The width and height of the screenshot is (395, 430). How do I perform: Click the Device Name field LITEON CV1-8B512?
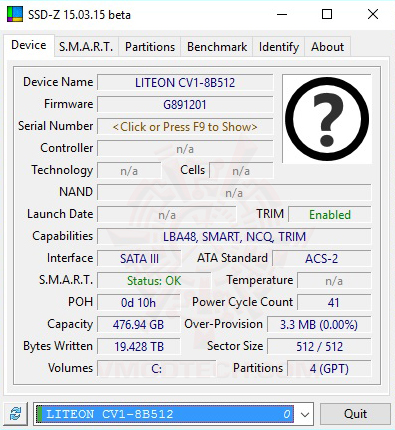pyautogui.click(x=185, y=83)
